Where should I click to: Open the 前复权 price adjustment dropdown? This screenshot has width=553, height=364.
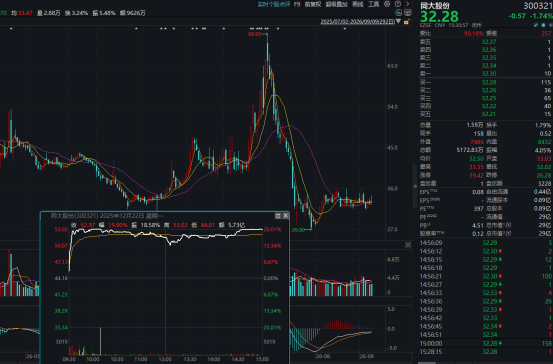[312, 4]
